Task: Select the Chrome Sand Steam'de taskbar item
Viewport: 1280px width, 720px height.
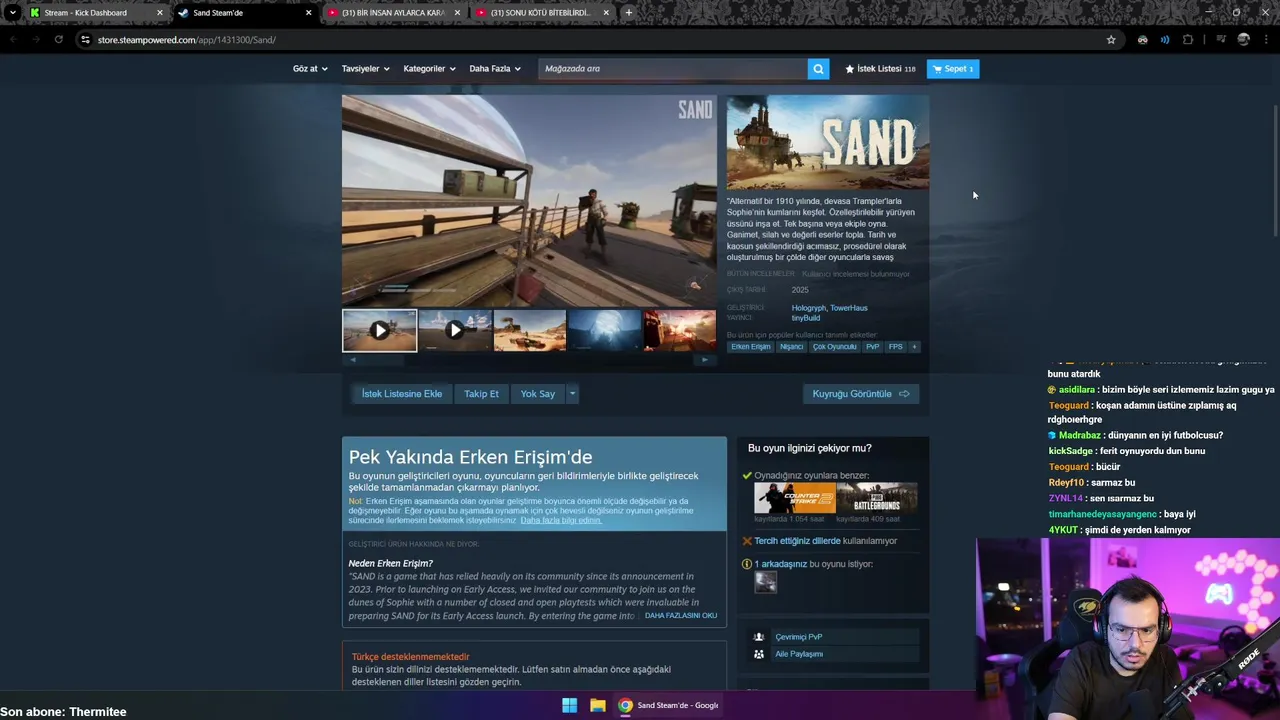Action: coord(668,705)
